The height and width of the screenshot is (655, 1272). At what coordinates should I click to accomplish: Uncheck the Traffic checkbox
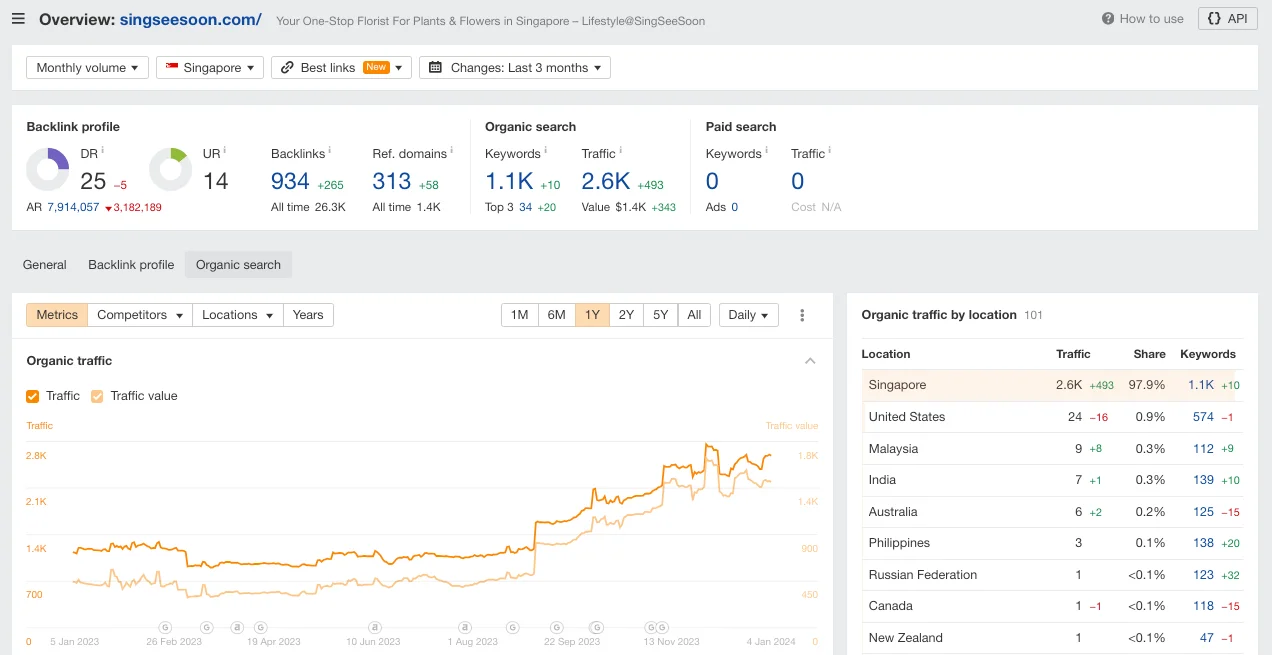[x=33, y=396]
